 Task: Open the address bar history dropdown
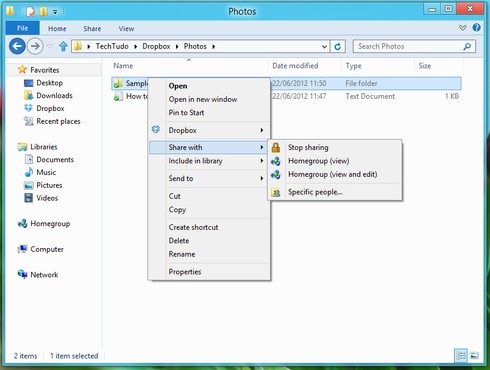(324, 47)
